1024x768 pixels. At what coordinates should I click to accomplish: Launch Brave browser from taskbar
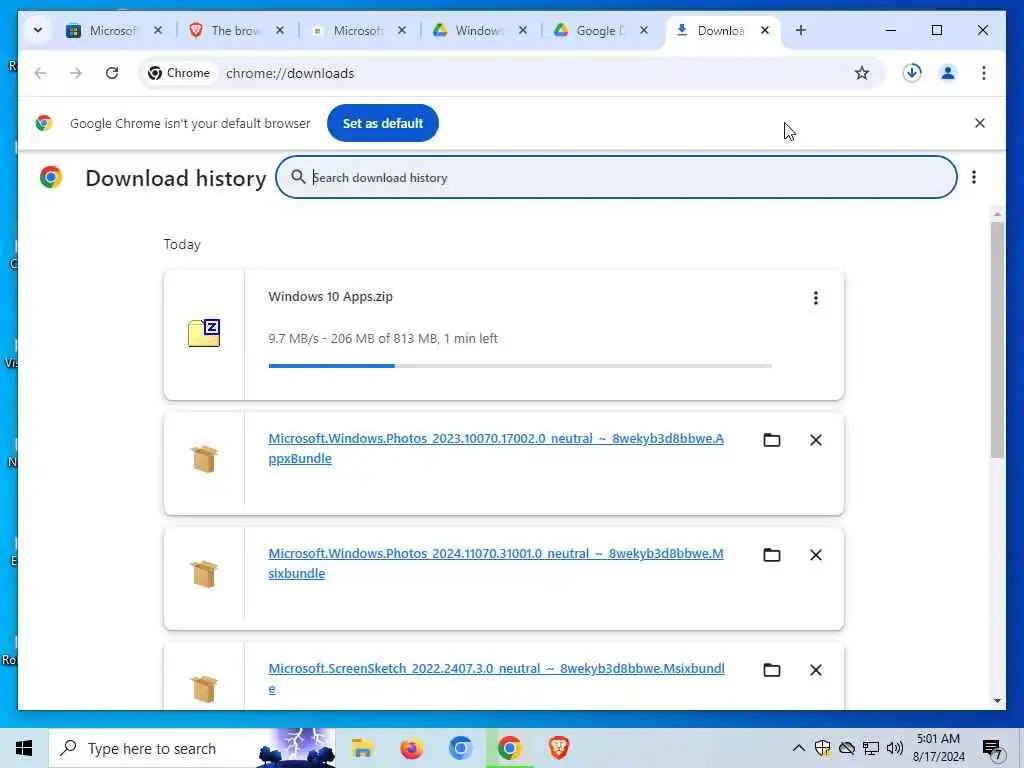coord(558,748)
